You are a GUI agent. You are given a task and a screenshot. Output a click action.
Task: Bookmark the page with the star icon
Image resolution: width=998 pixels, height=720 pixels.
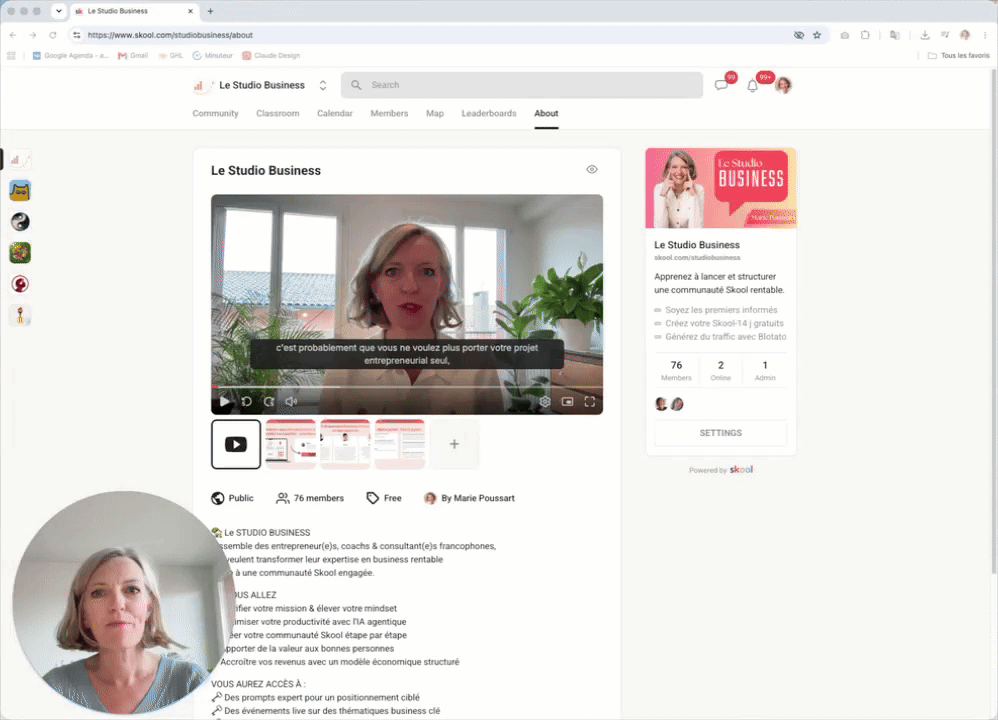click(x=817, y=35)
